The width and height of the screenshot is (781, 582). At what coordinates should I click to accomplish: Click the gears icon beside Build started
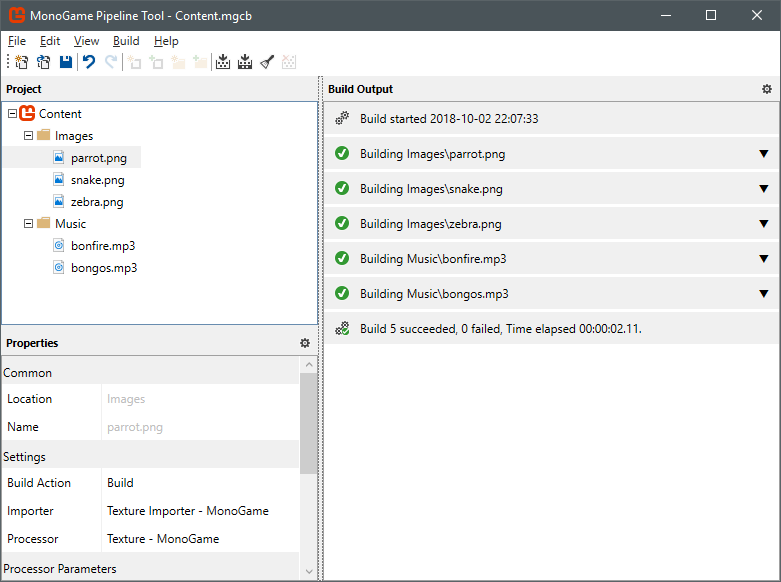[342, 119]
